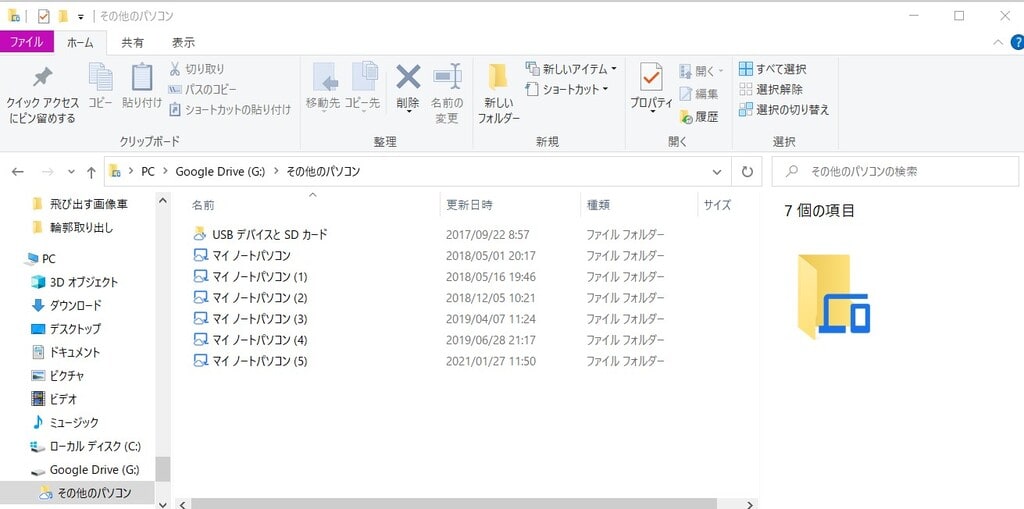
Task: Expand the Open (開く) dropdown
Action: (x=701, y=70)
